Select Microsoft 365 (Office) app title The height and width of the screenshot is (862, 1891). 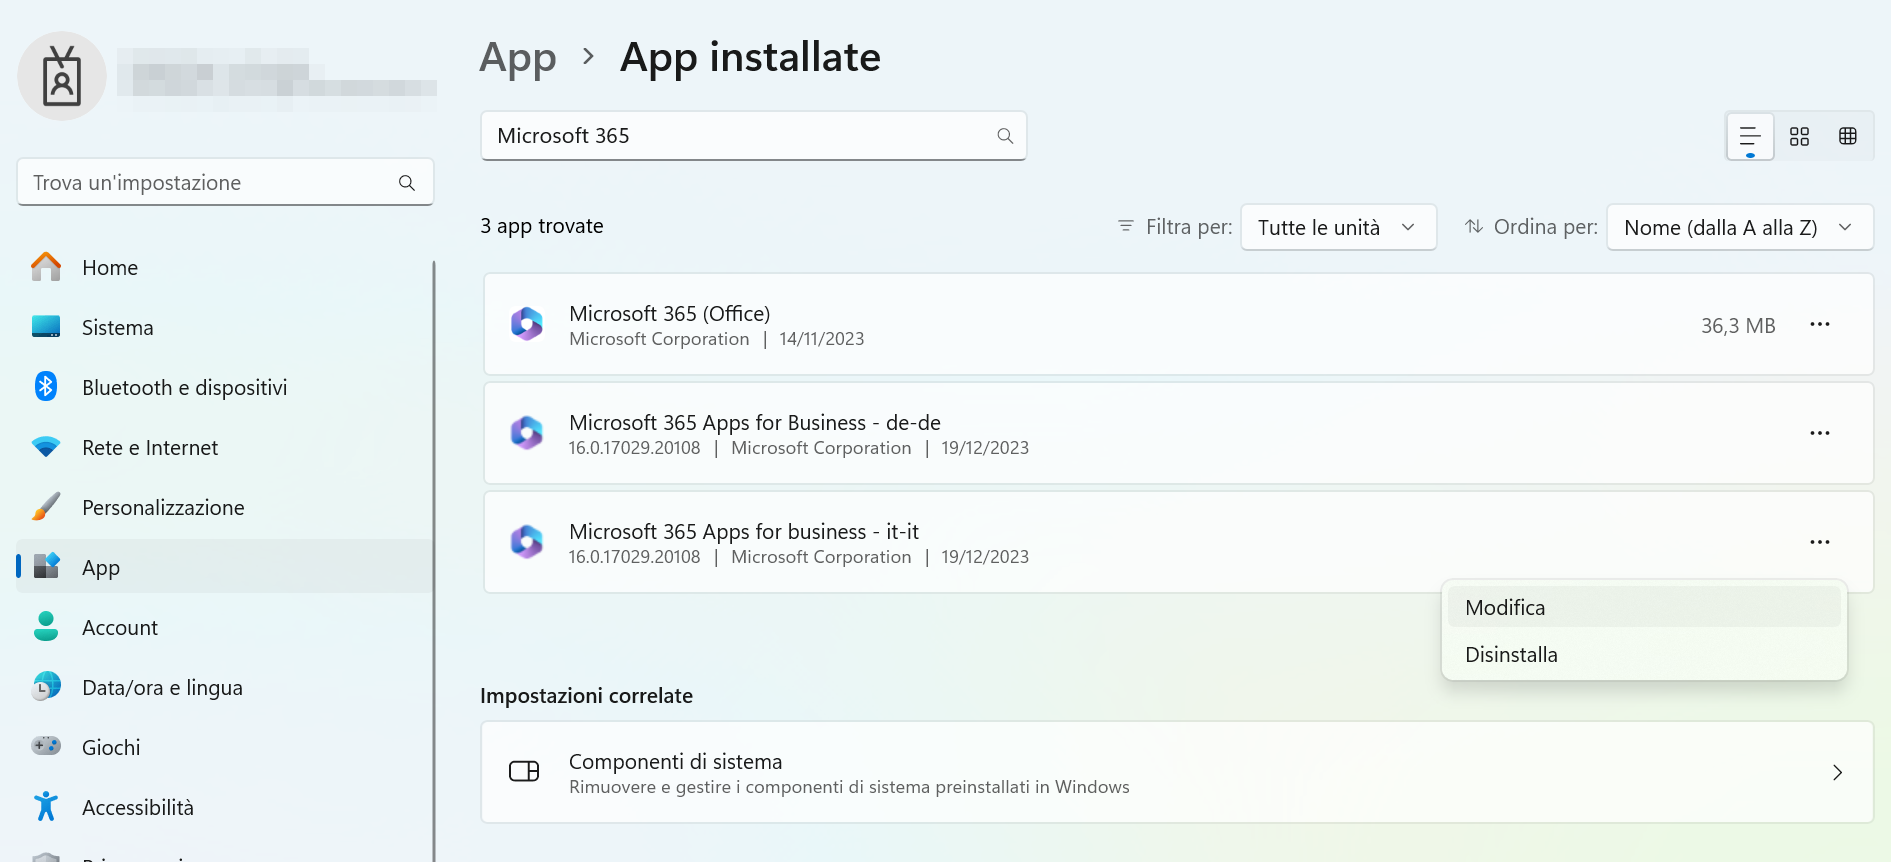670,313
